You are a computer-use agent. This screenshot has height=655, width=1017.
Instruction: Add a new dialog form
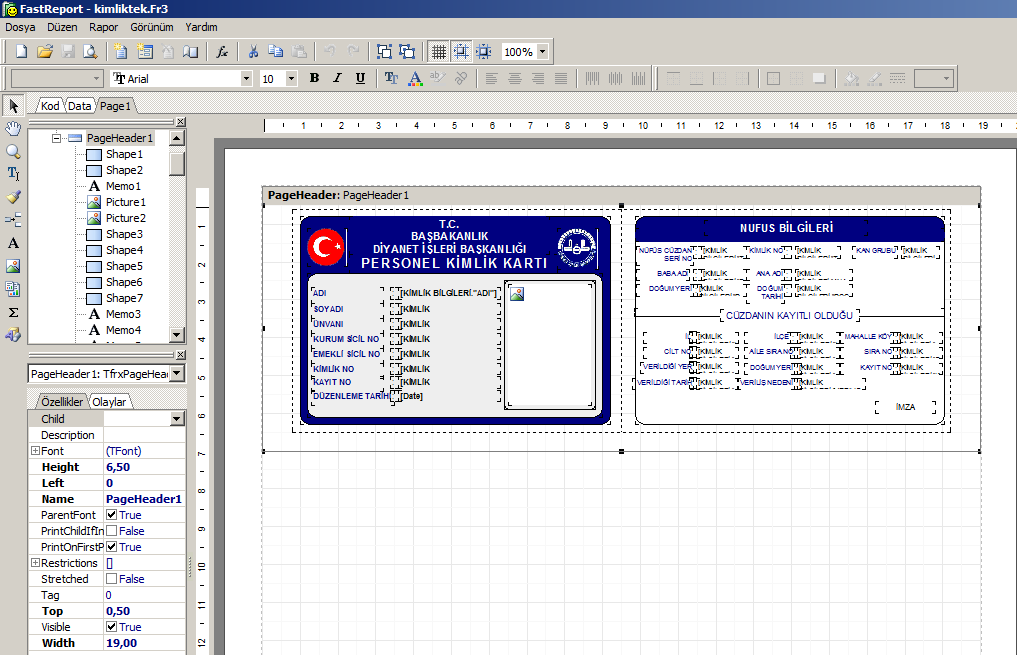[x=145, y=52]
